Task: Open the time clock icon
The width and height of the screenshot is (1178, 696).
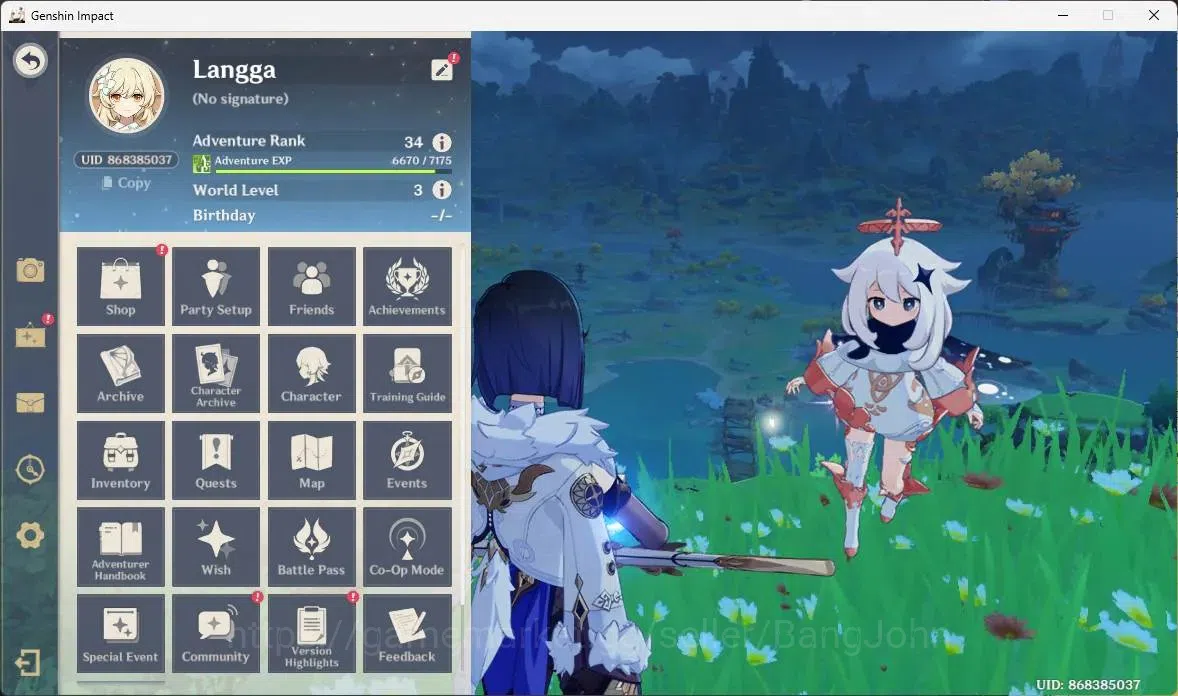Action: 30,469
